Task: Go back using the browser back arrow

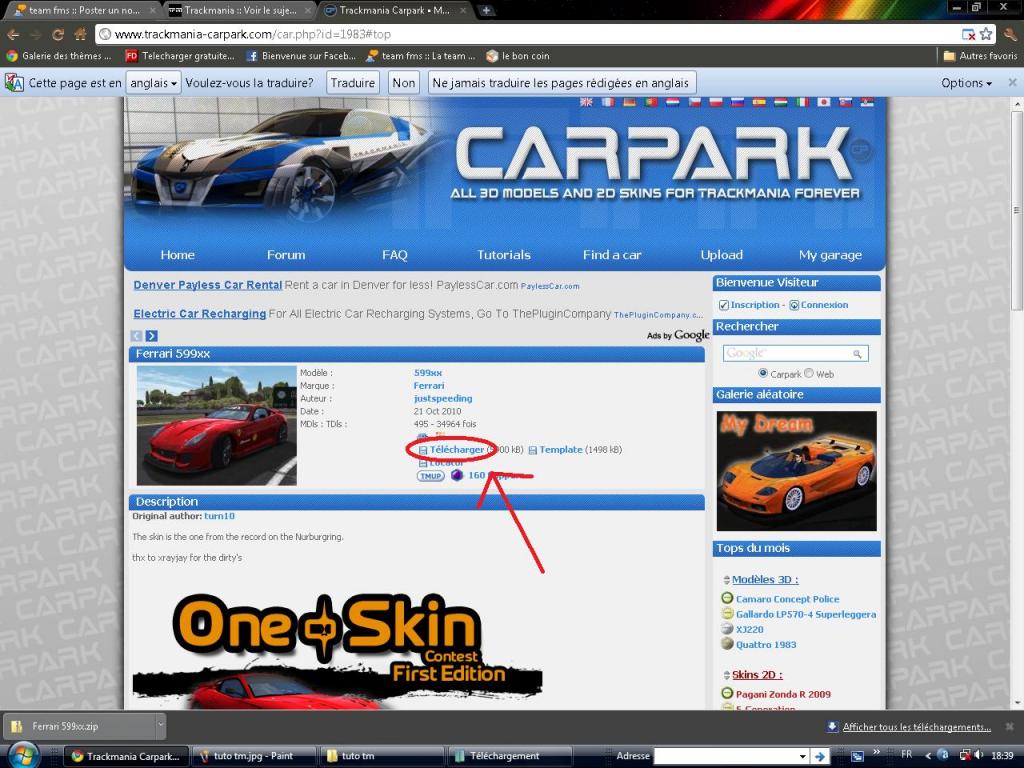Action: [x=13, y=35]
